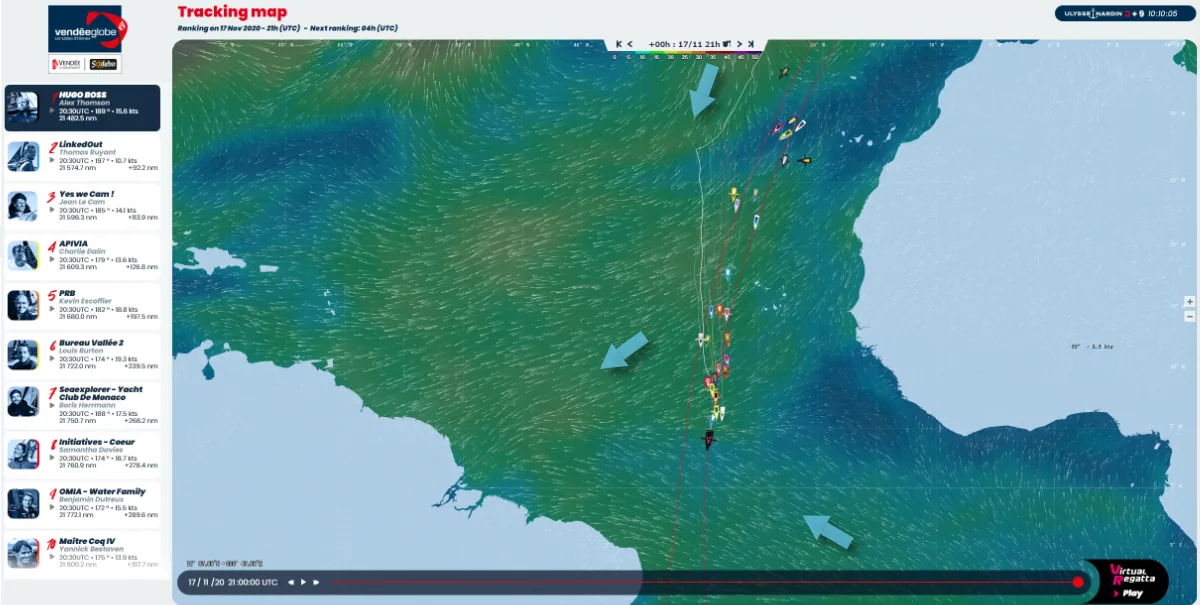Click Yannick Bestaven skipper photo

tap(22, 553)
